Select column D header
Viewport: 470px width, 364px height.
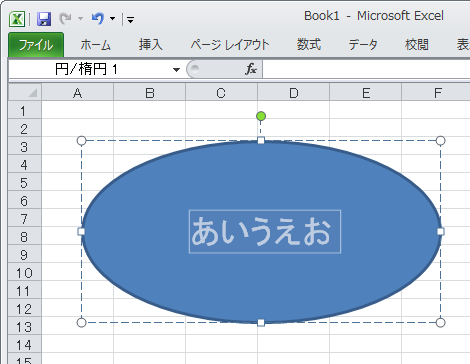tap(294, 92)
